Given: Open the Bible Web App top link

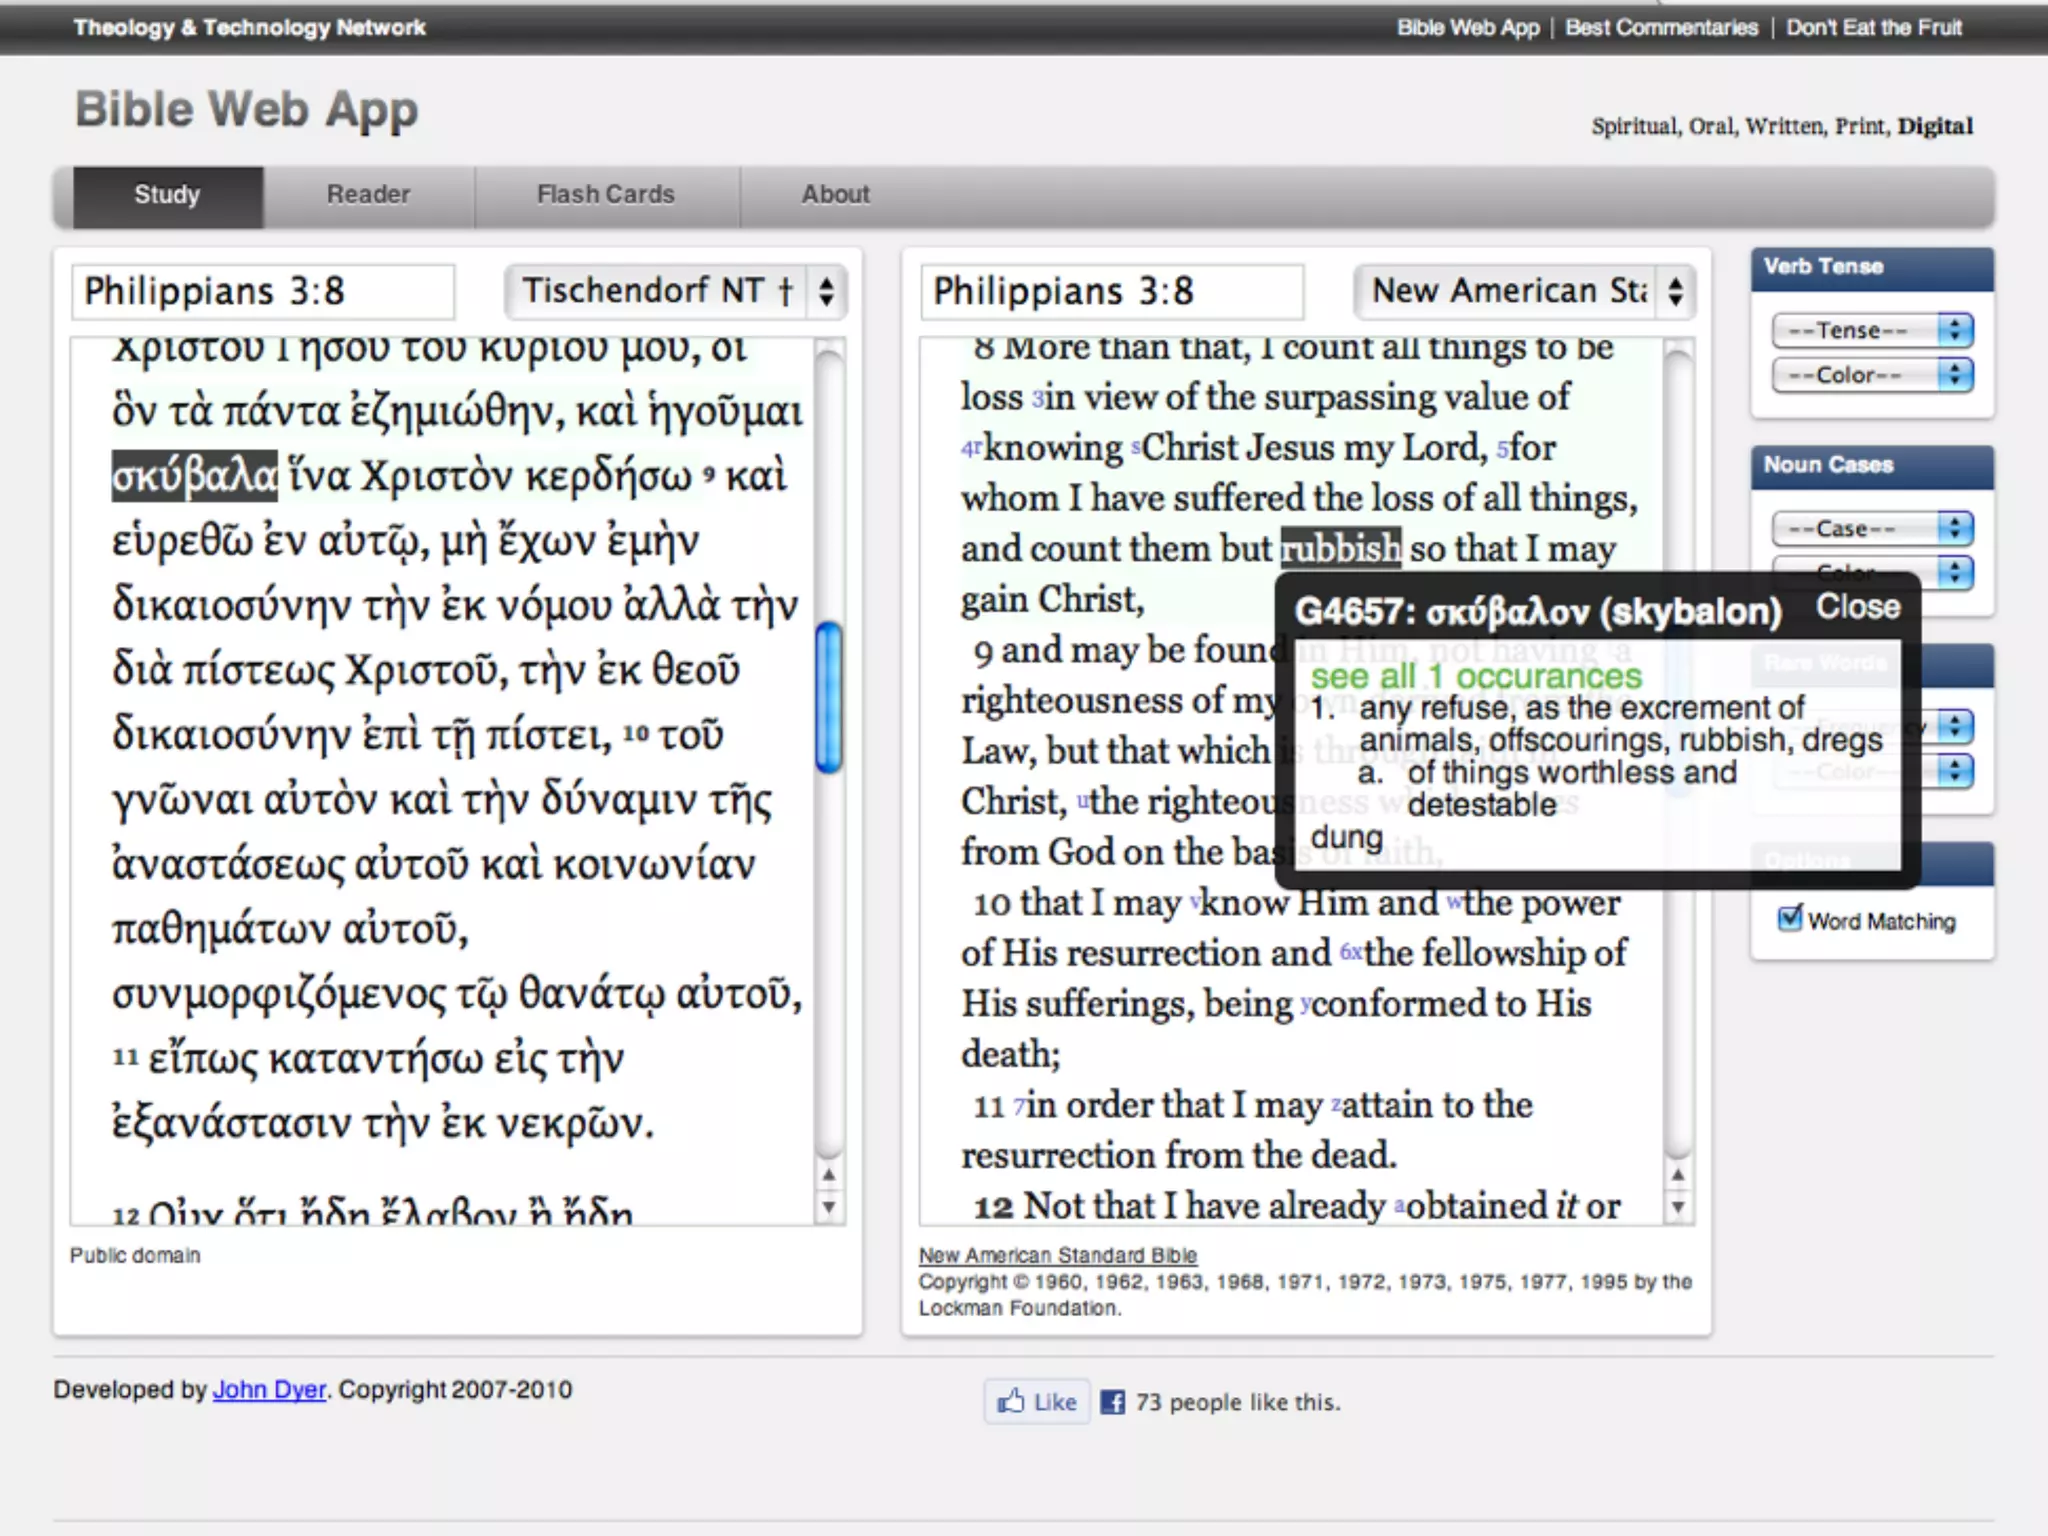Looking at the screenshot, I should click(1468, 28).
